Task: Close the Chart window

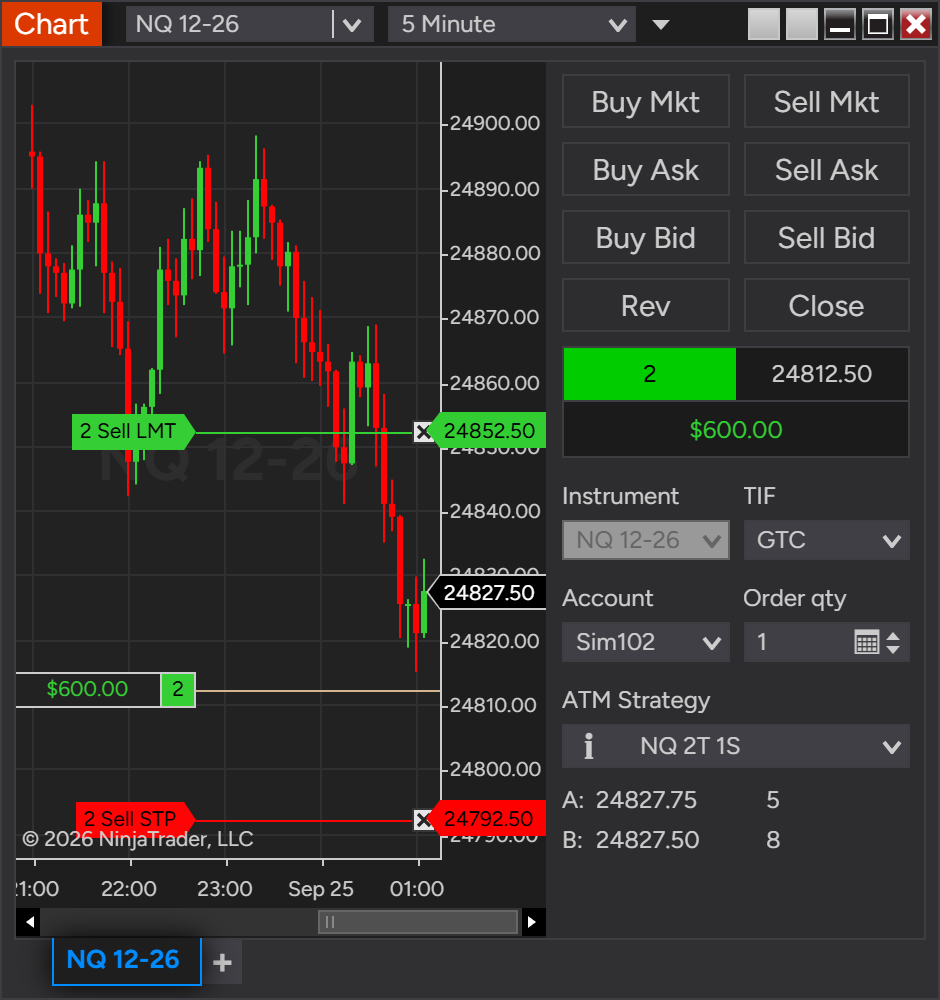Action: coord(916,24)
